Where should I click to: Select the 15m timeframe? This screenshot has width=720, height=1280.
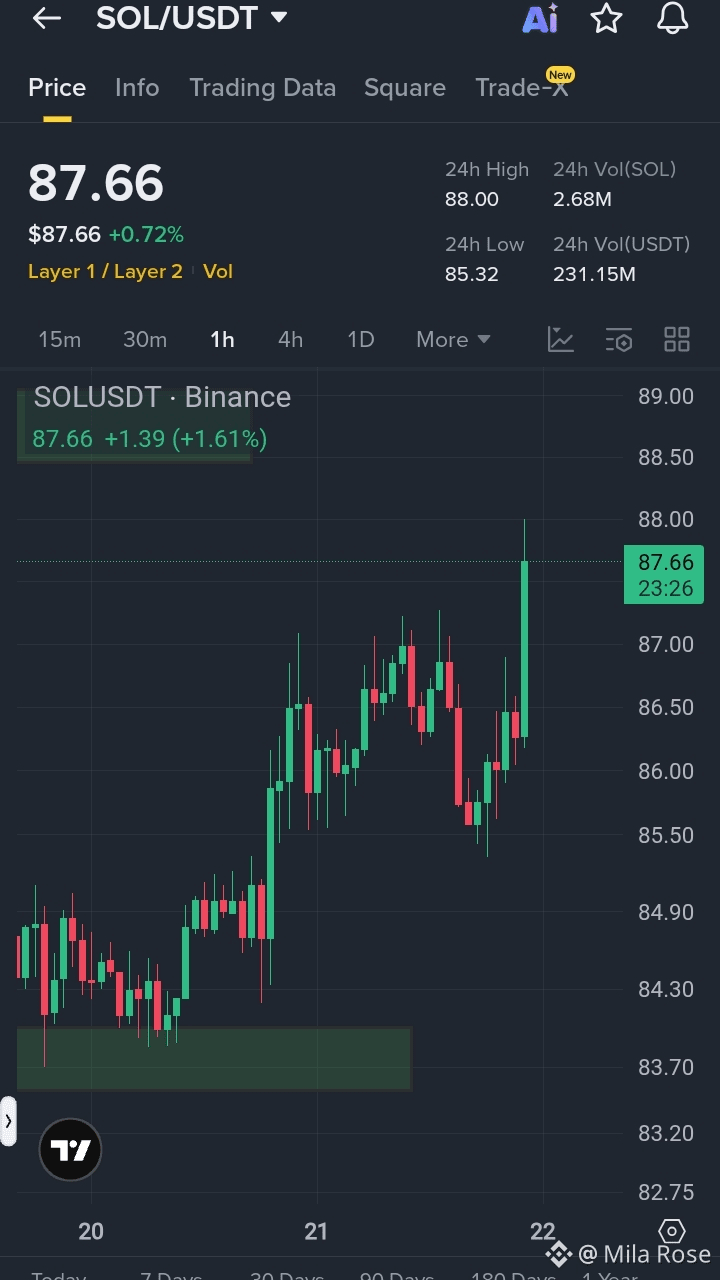click(59, 340)
